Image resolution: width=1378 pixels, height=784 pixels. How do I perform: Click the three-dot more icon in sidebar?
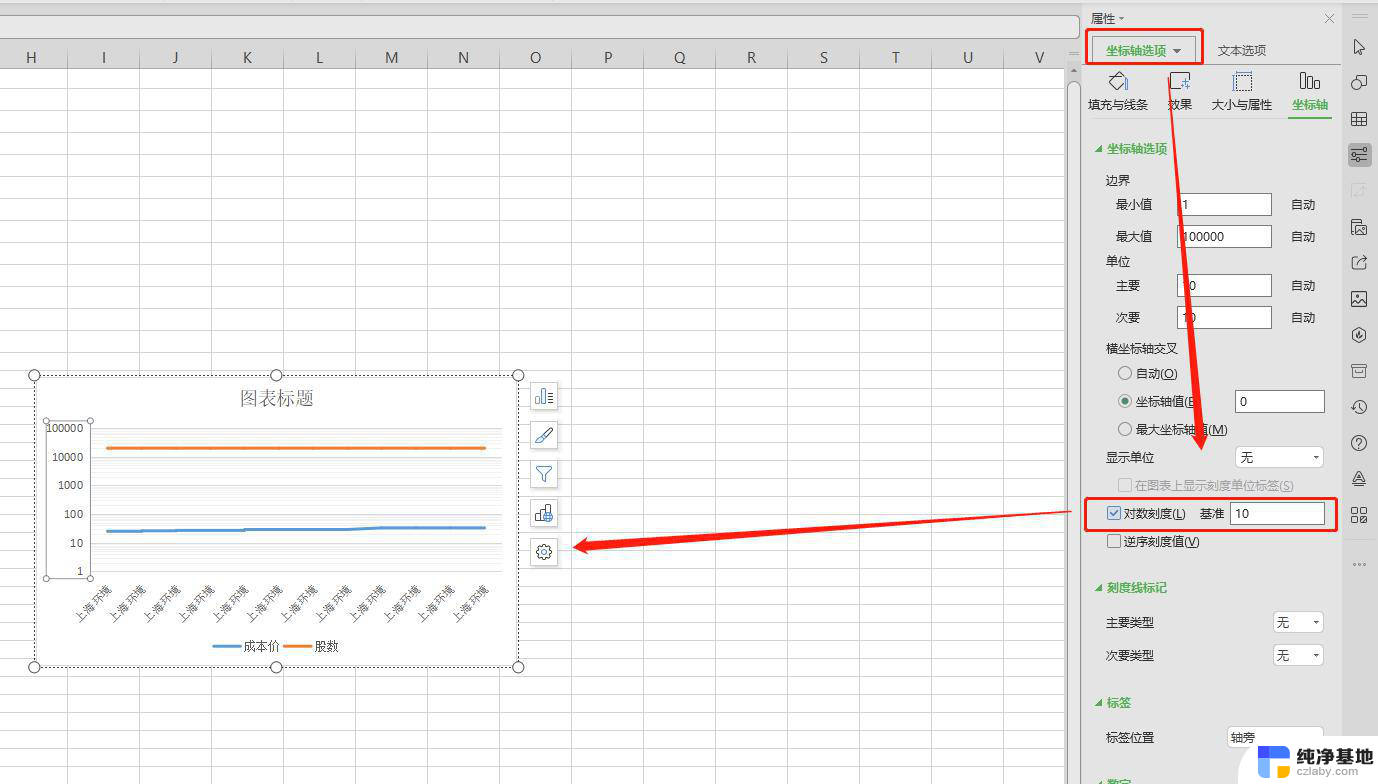(x=1359, y=564)
